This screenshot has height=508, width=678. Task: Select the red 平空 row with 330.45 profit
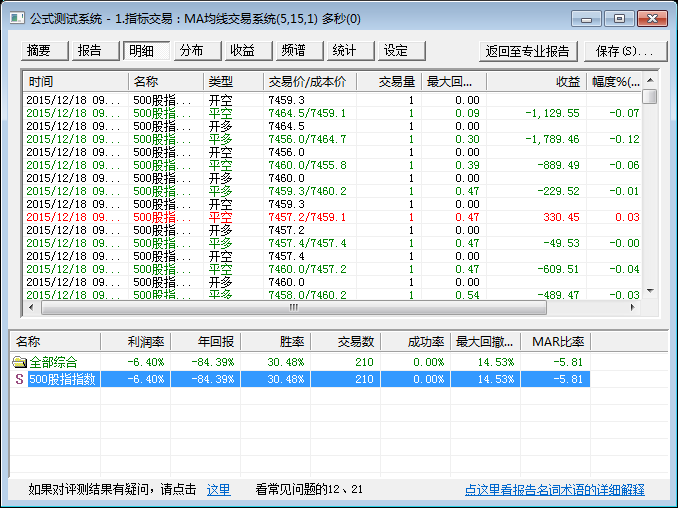pyautogui.click(x=300, y=217)
